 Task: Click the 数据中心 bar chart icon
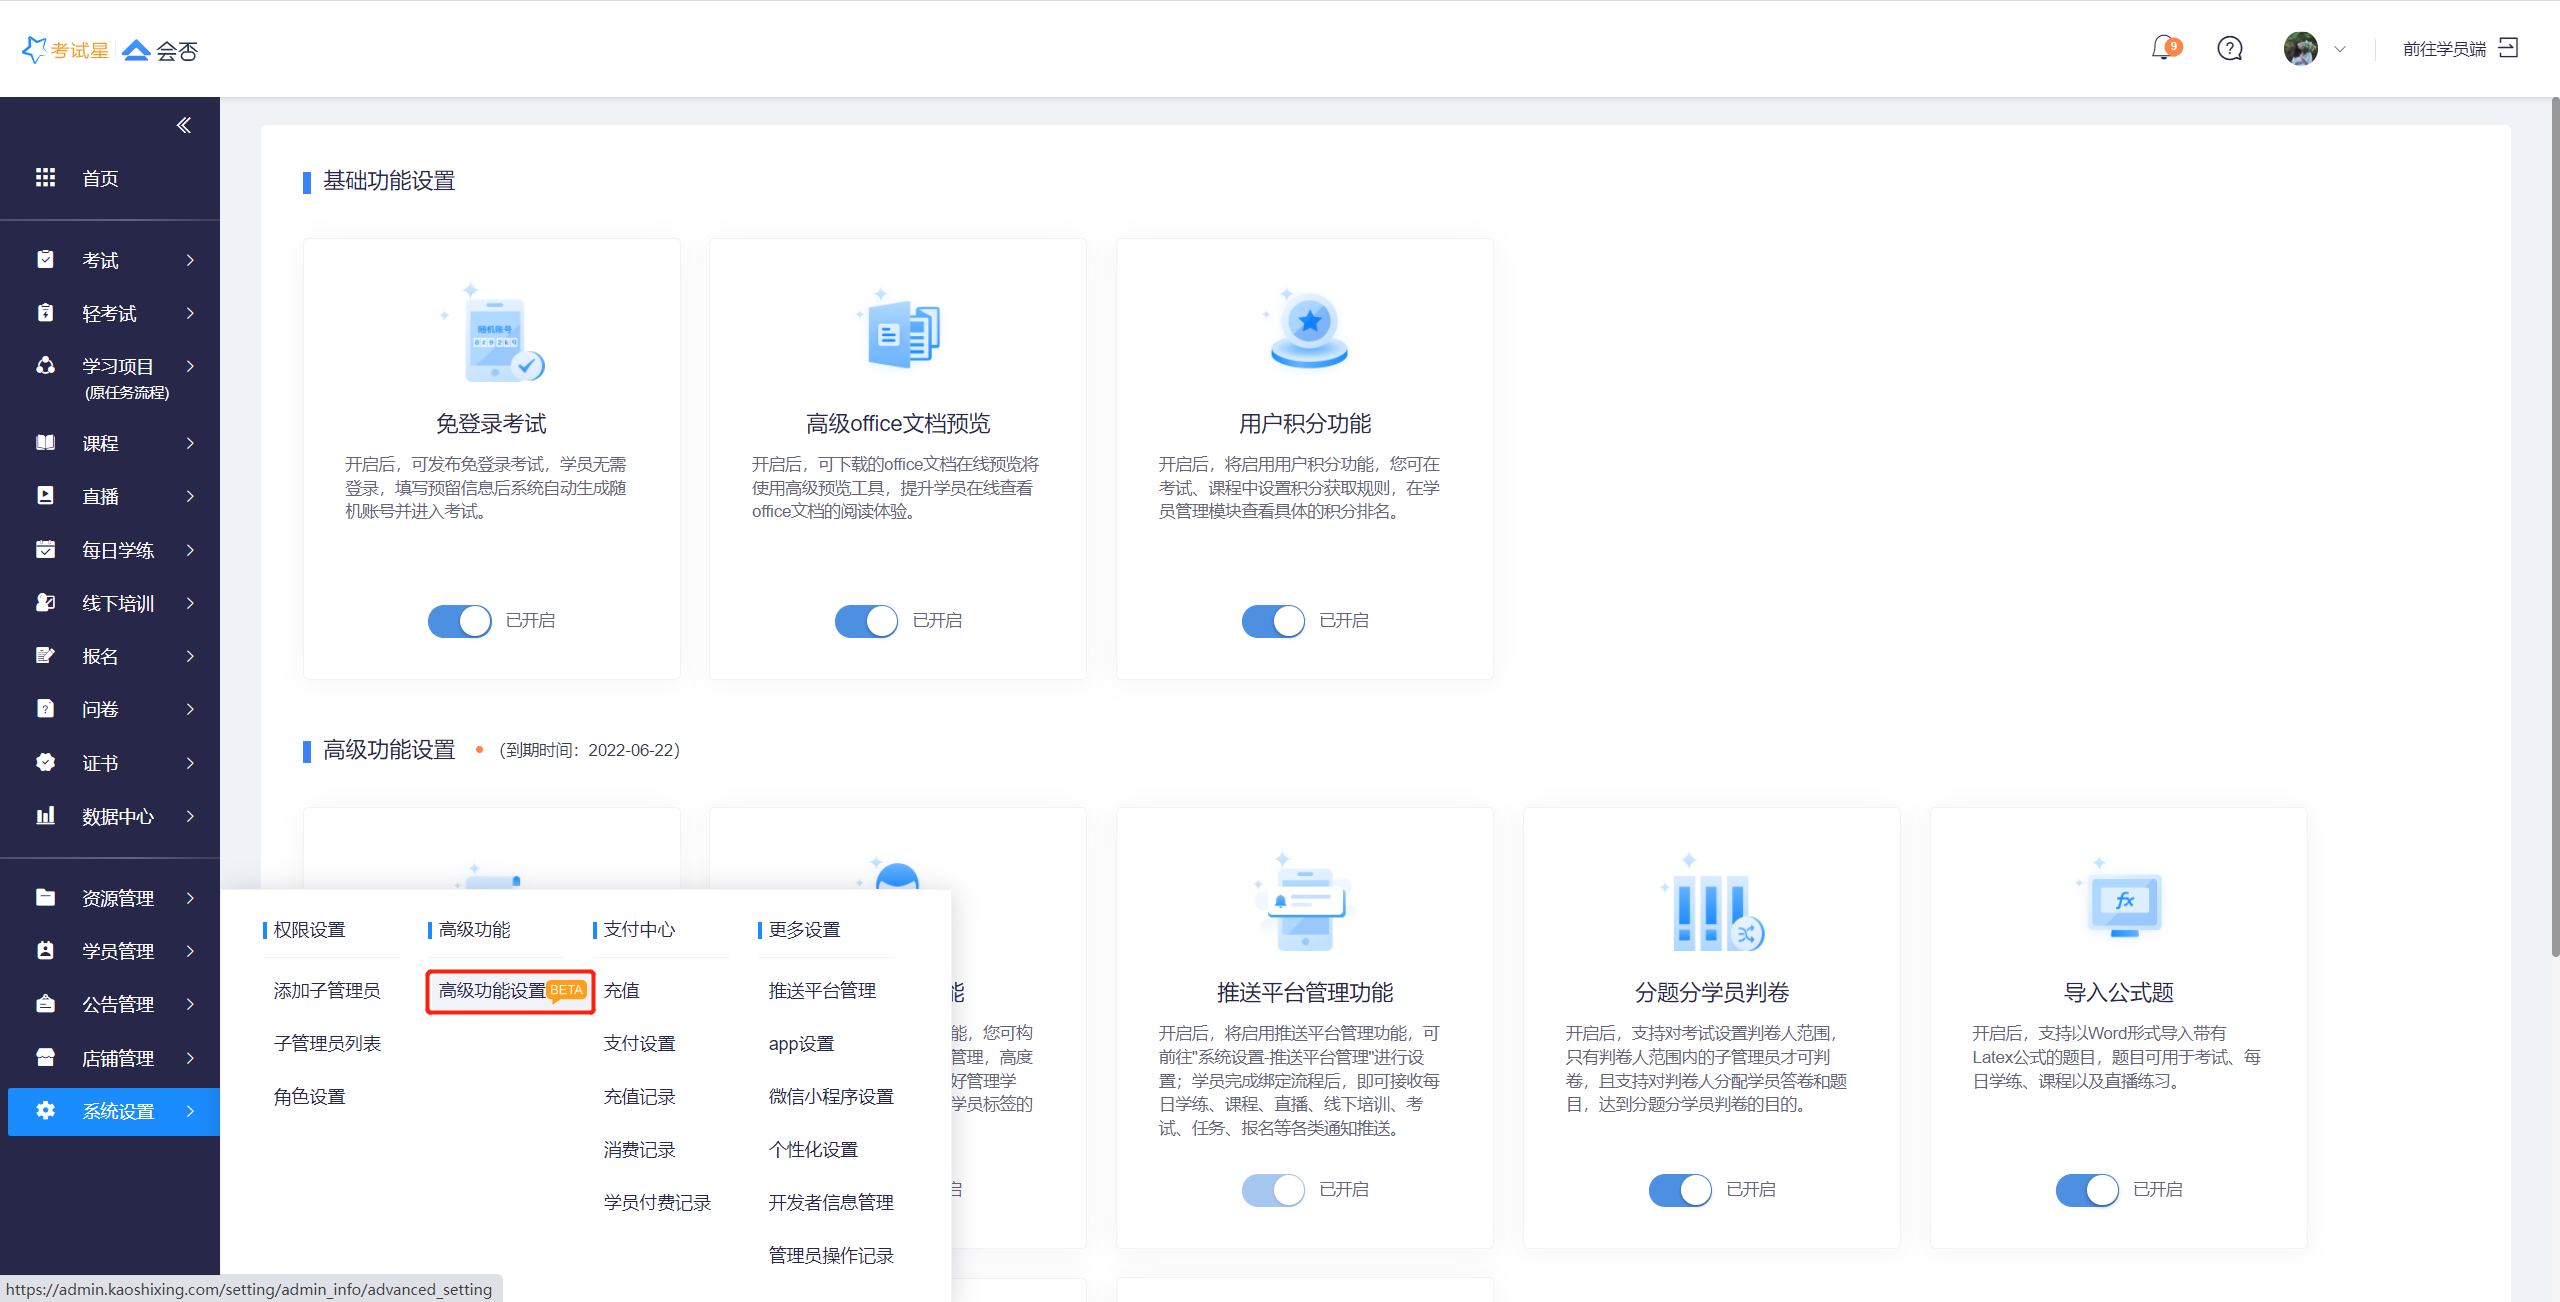pos(45,816)
